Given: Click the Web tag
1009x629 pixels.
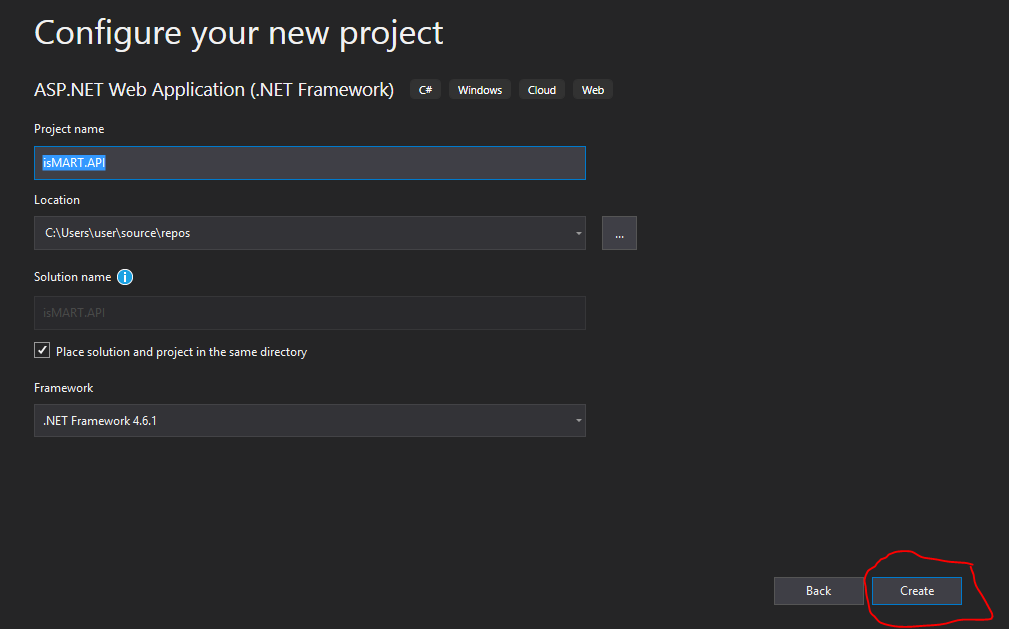Looking at the screenshot, I should click(593, 90).
